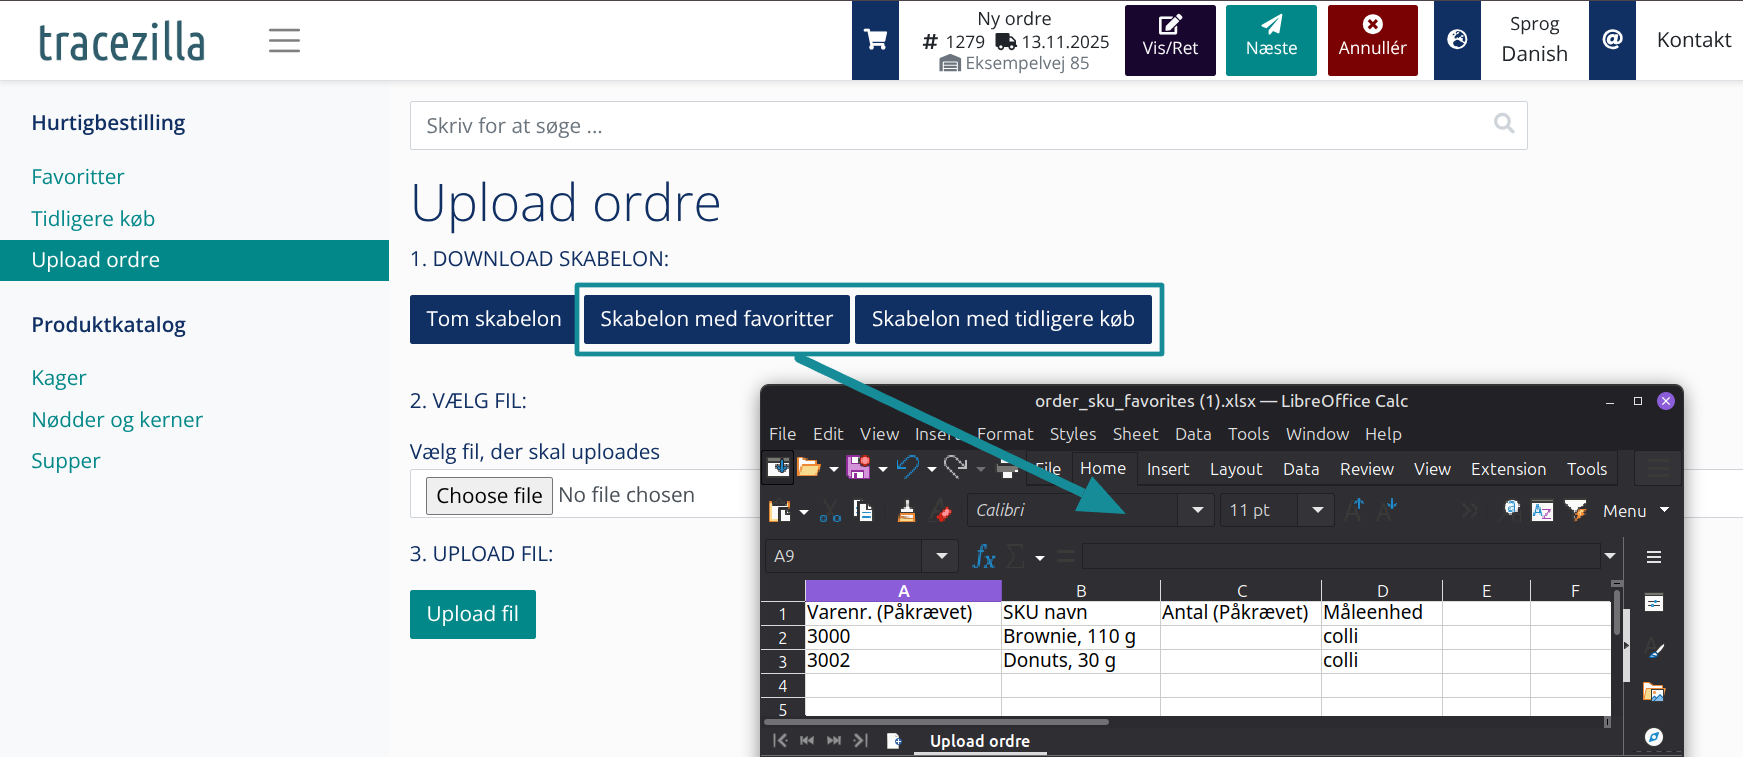Select Upload ordre in sidebar
Viewport: 1743px width, 757px height.
(194, 260)
